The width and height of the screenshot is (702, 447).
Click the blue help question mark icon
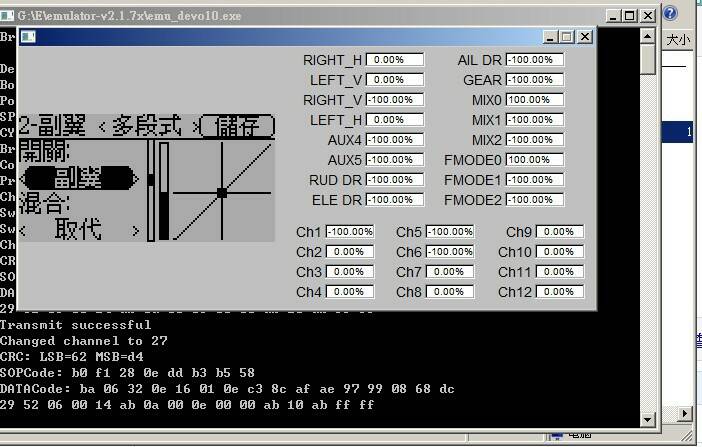[x=670, y=13]
